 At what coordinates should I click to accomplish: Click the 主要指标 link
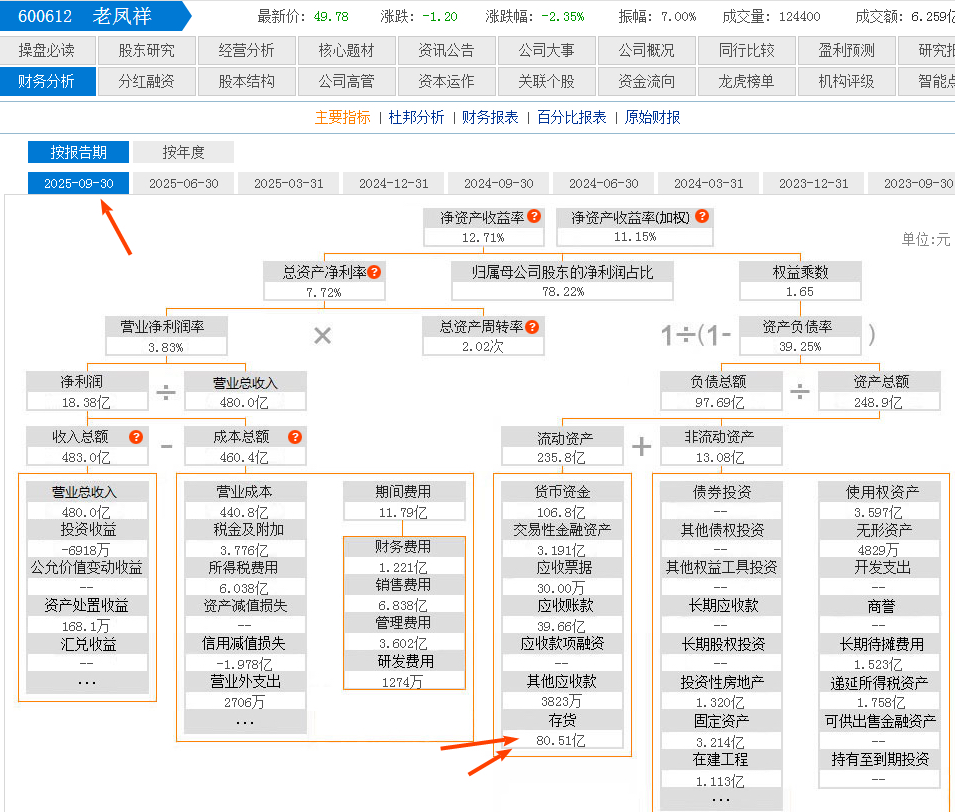tap(342, 117)
